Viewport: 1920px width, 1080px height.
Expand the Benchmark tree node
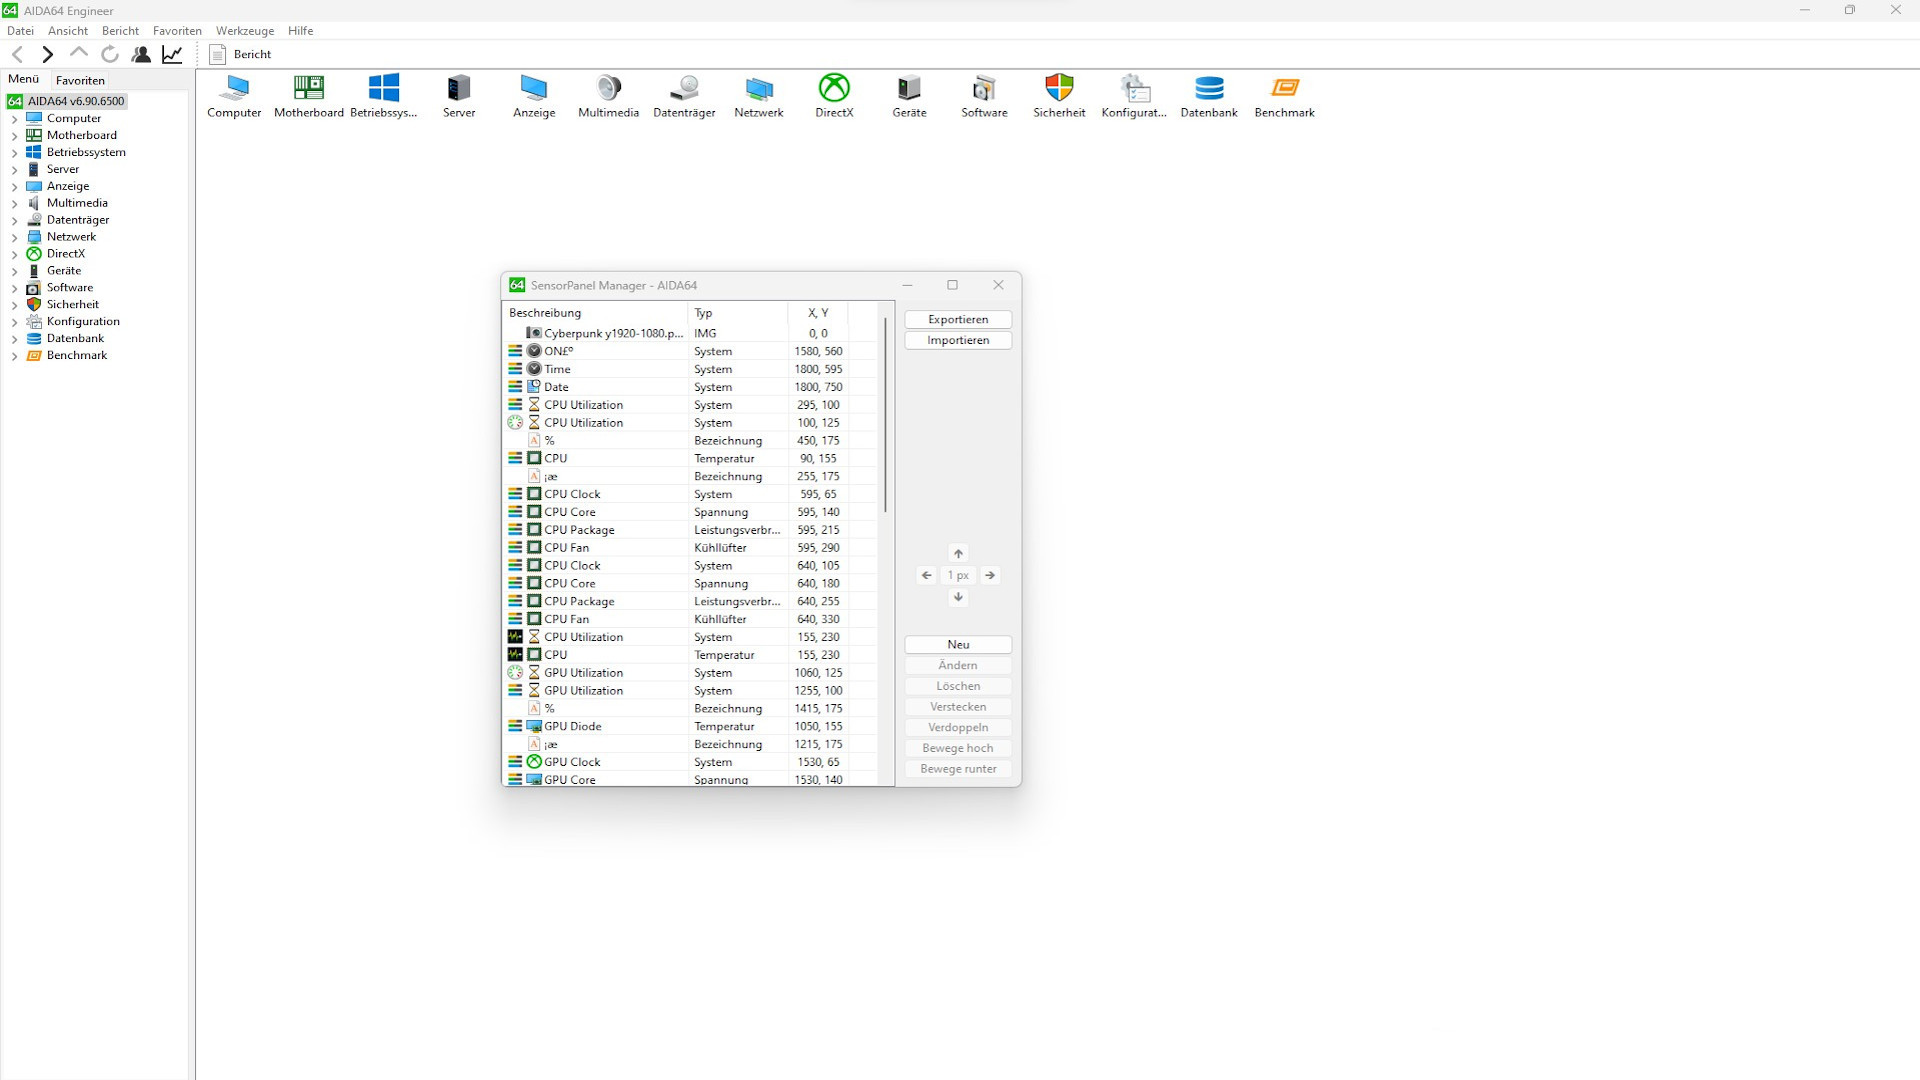(x=15, y=356)
